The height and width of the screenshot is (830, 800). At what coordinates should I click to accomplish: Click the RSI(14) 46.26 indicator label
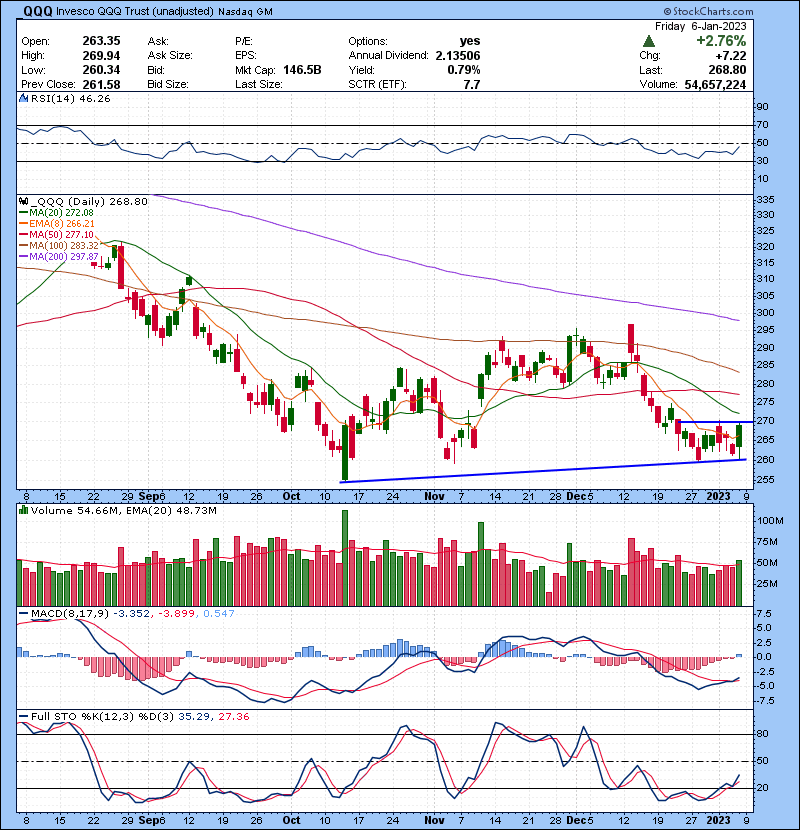point(70,98)
